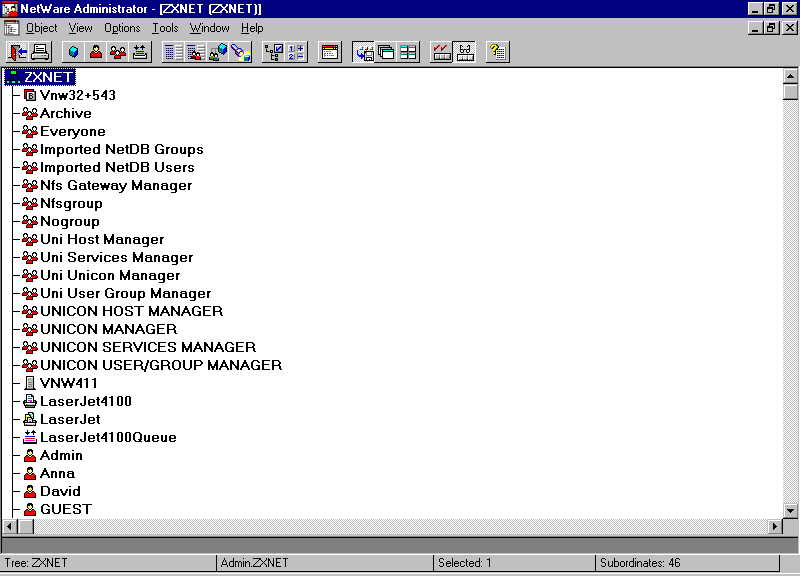Click the cascade windows toolbar icon
800x576 pixels.
click(x=386, y=52)
